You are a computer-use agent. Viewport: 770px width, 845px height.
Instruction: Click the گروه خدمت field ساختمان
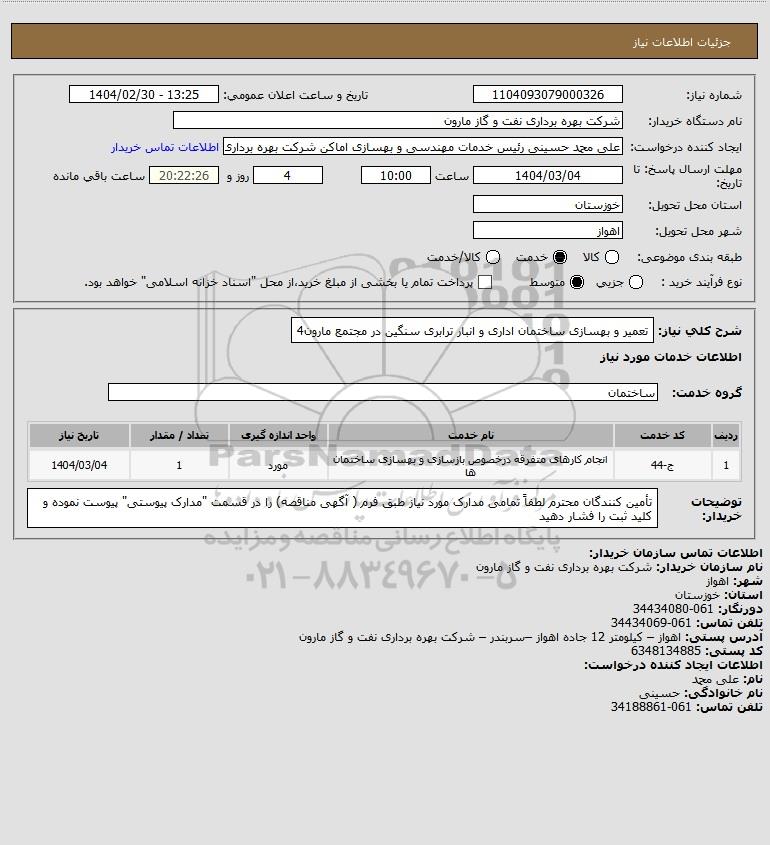click(383, 392)
